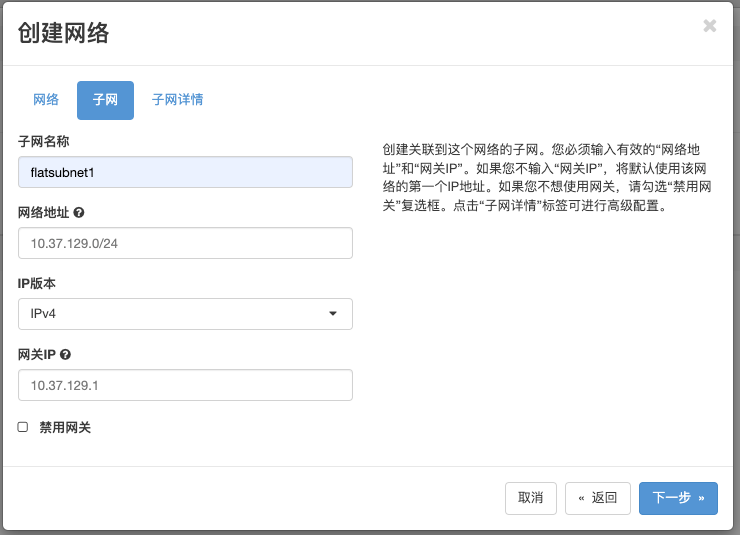Viewport: 740px width, 535px height.
Task: Click the 禁用网关 label text
Action: [65, 427]
